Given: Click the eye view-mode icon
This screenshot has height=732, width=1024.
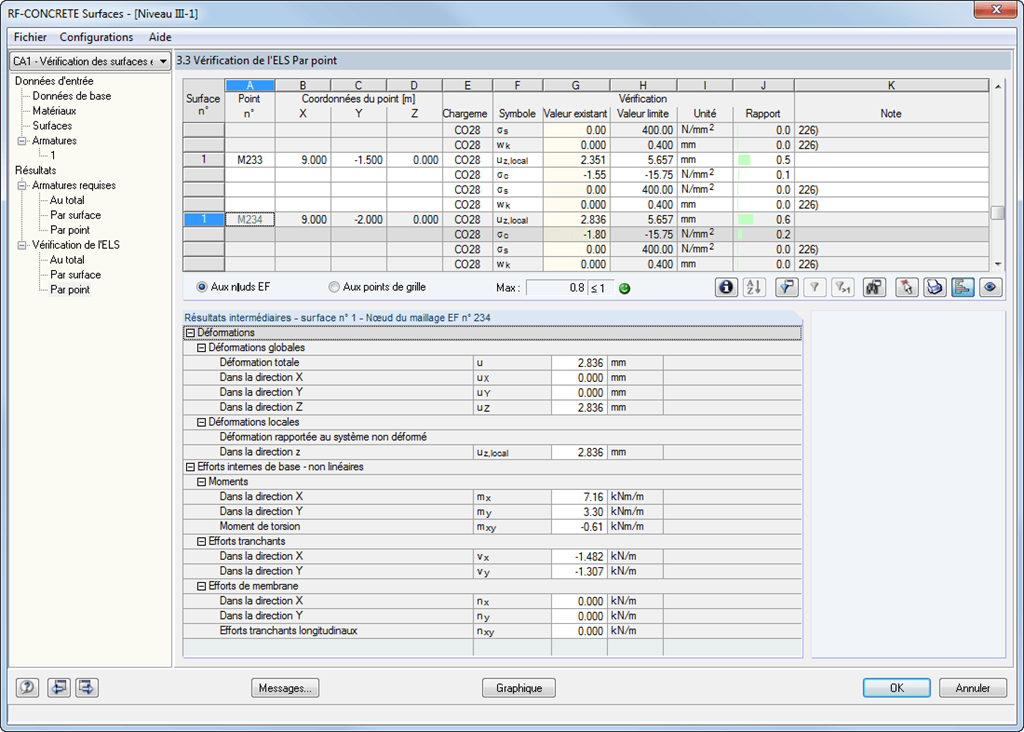Looking at the screenshot, I should (990, 287).
